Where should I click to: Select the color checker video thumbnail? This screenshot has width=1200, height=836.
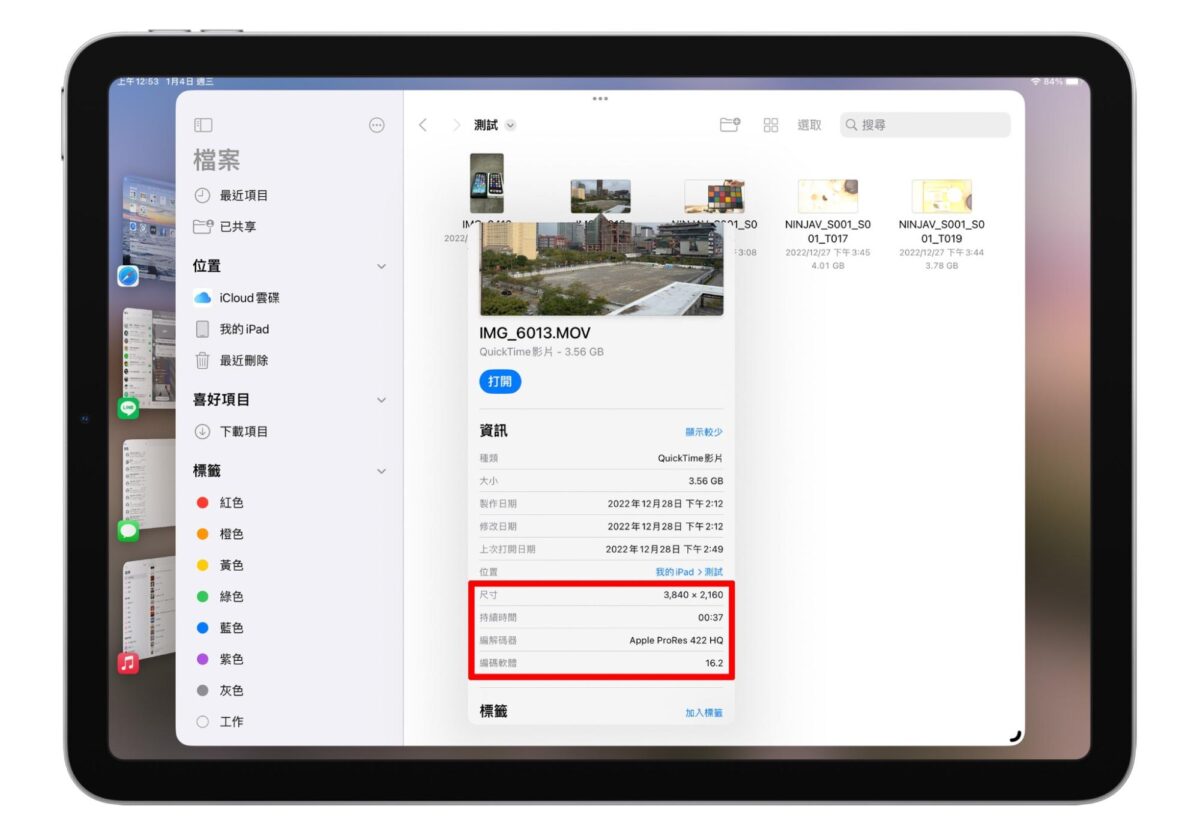coord(714,196)
